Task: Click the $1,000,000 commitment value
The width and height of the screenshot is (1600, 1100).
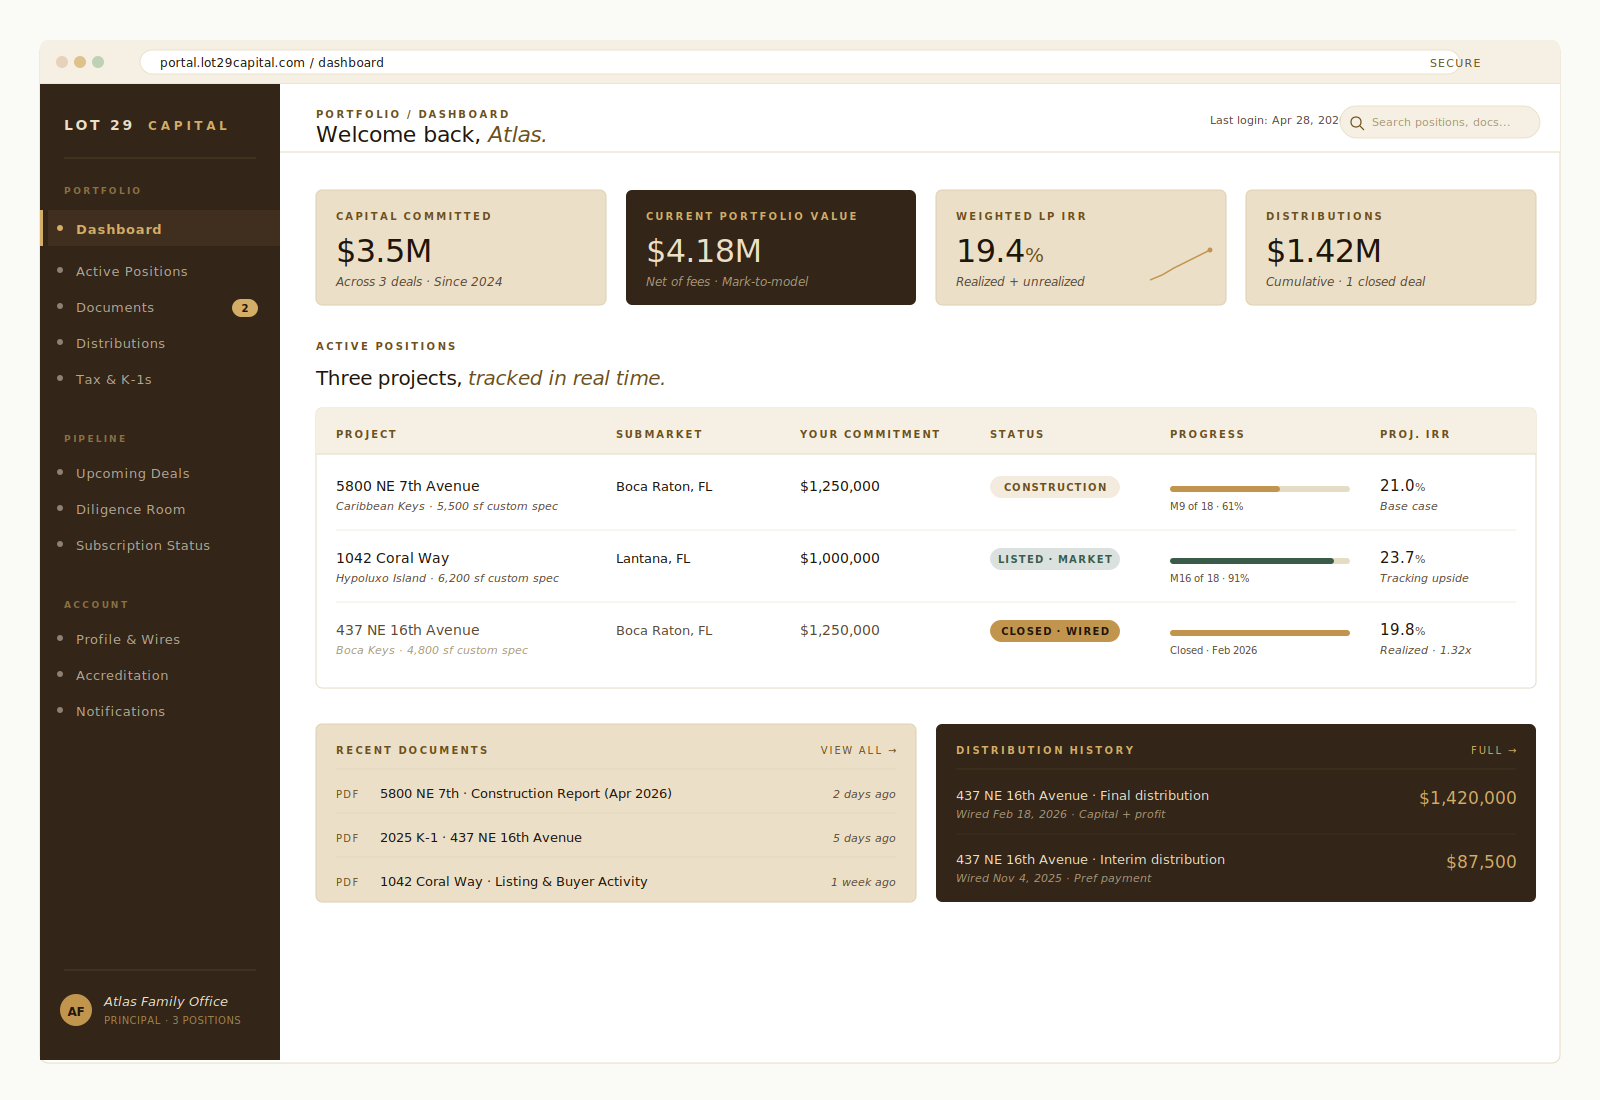Action: click(x=840, y=558)
